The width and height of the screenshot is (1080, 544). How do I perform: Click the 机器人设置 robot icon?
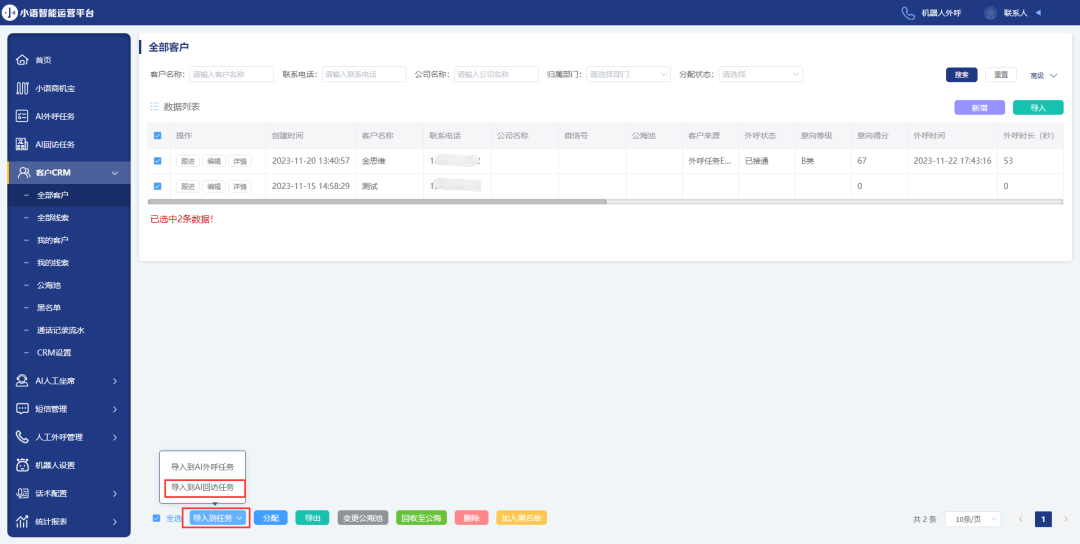coord(22,465)
